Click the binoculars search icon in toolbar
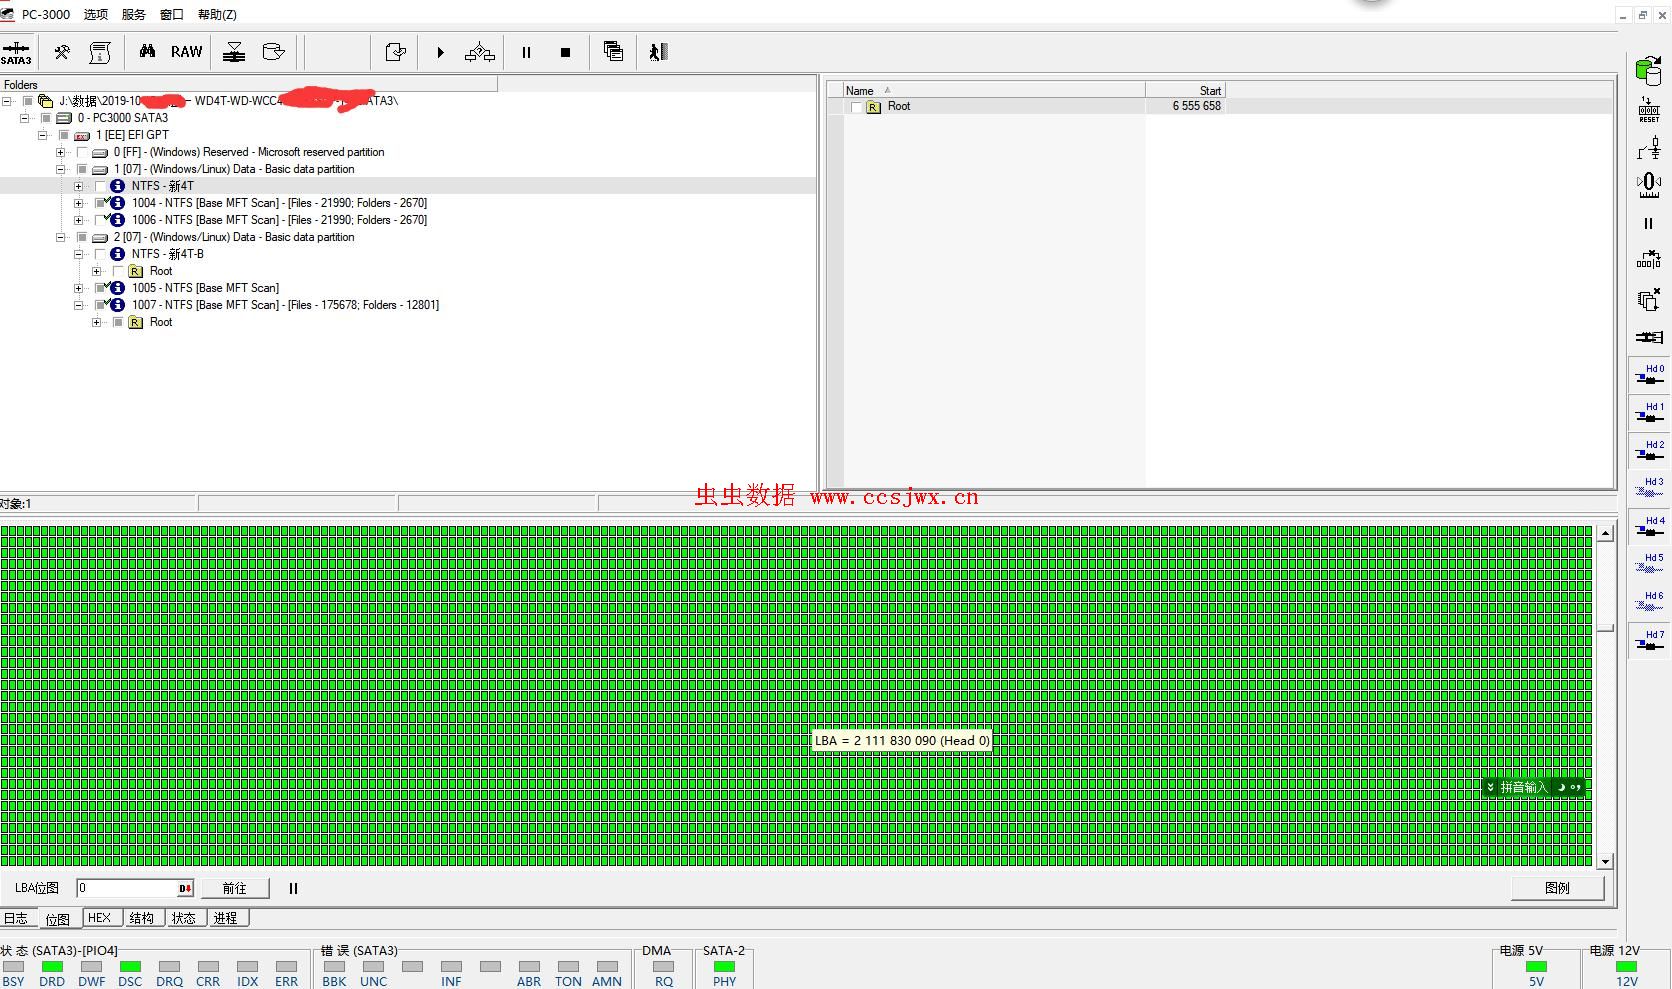 tap(147, 52)
